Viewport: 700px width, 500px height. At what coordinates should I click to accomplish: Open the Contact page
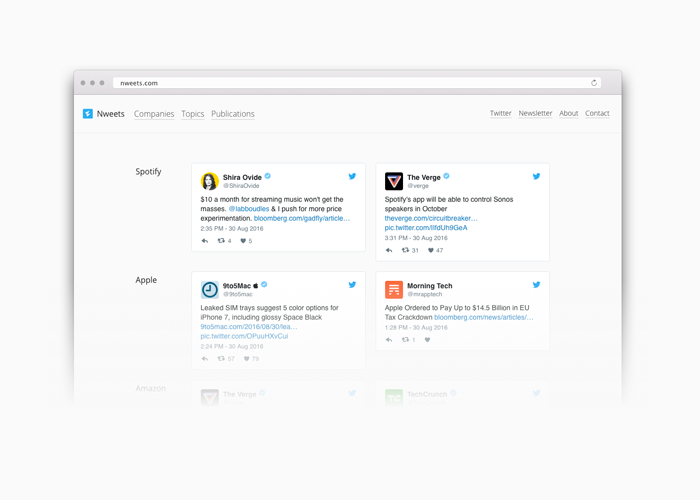(x=597, y=113)
